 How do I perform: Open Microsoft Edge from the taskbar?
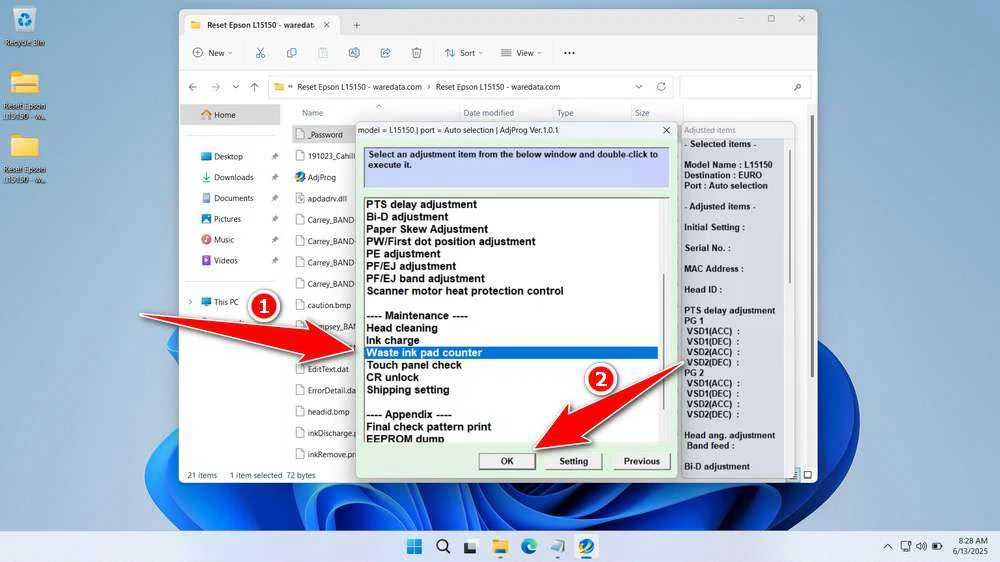coord(529,546)
